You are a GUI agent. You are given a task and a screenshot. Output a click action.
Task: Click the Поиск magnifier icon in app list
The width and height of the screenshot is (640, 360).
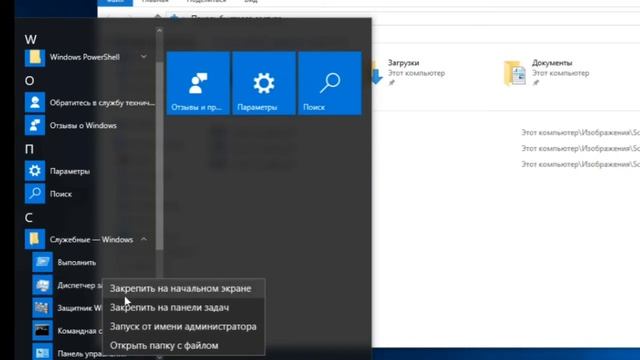tap(35, 194)
